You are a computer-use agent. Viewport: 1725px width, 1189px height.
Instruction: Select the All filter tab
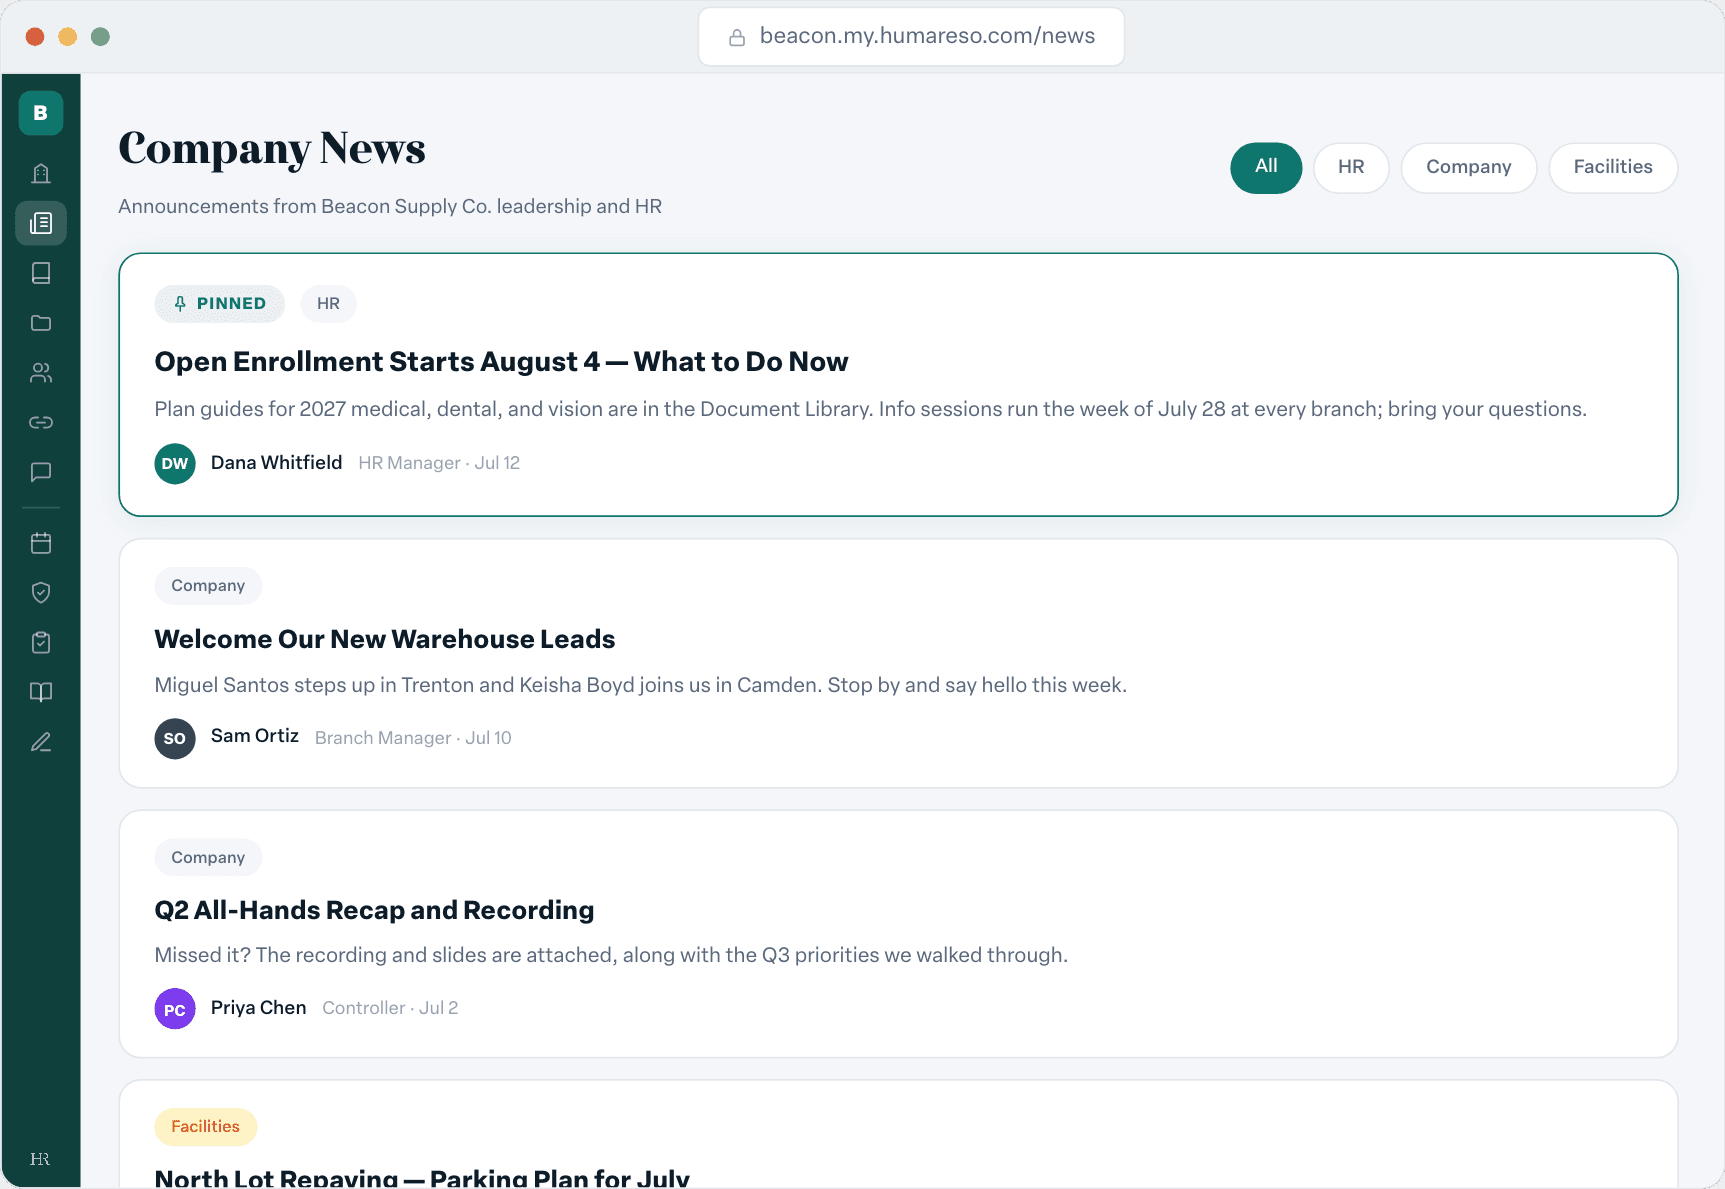click(1266, 168)
